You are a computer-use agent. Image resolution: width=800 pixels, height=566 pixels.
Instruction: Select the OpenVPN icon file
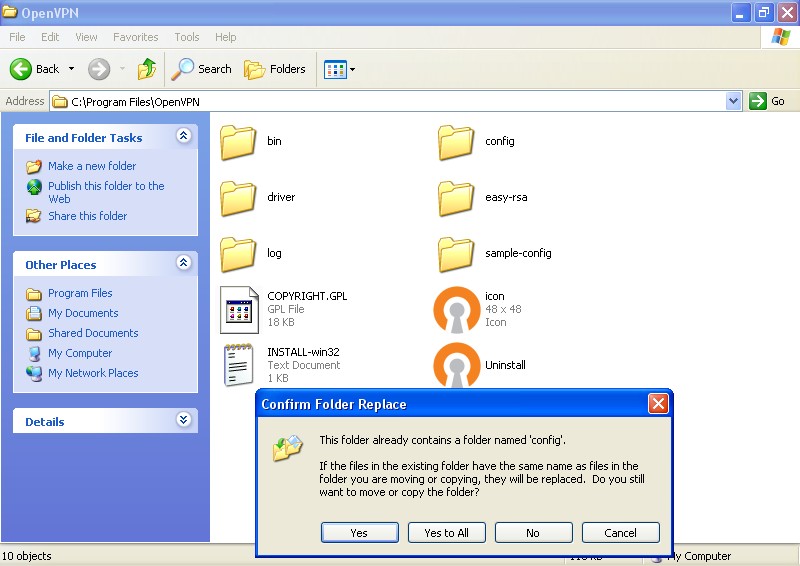coord(457,310)
